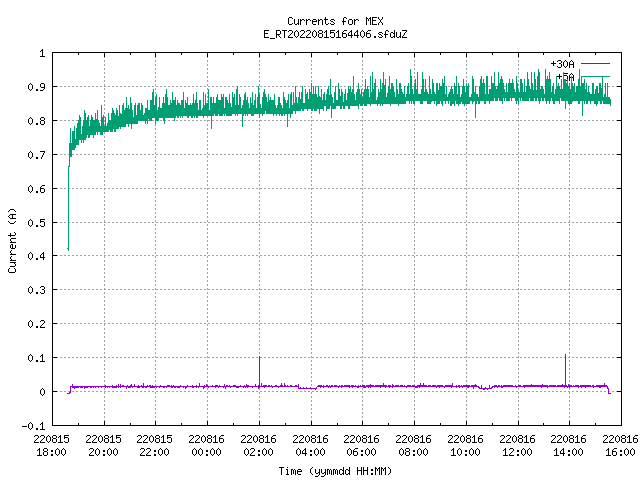This screenshot has width=640, height=480.
Task: Click the x-axis label 220816 00:00
Action: 207,446
